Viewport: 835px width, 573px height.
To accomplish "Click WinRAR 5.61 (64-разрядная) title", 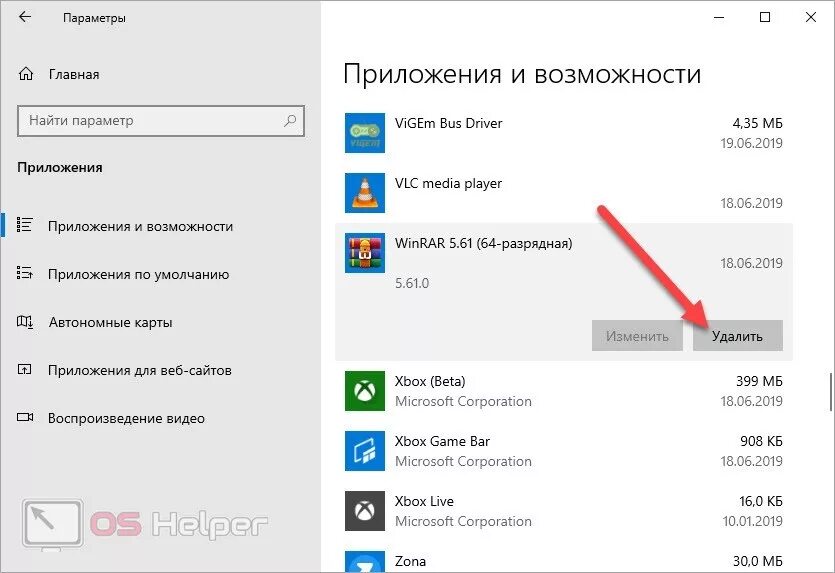I will click(x=484, y=243).
